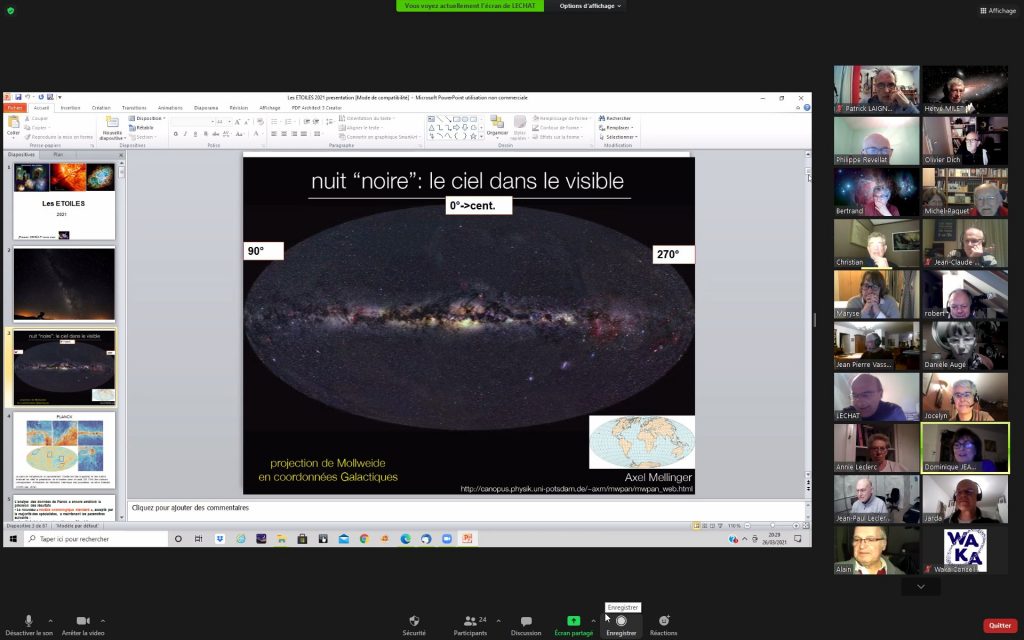Open the Participants panel

[470, 625]
